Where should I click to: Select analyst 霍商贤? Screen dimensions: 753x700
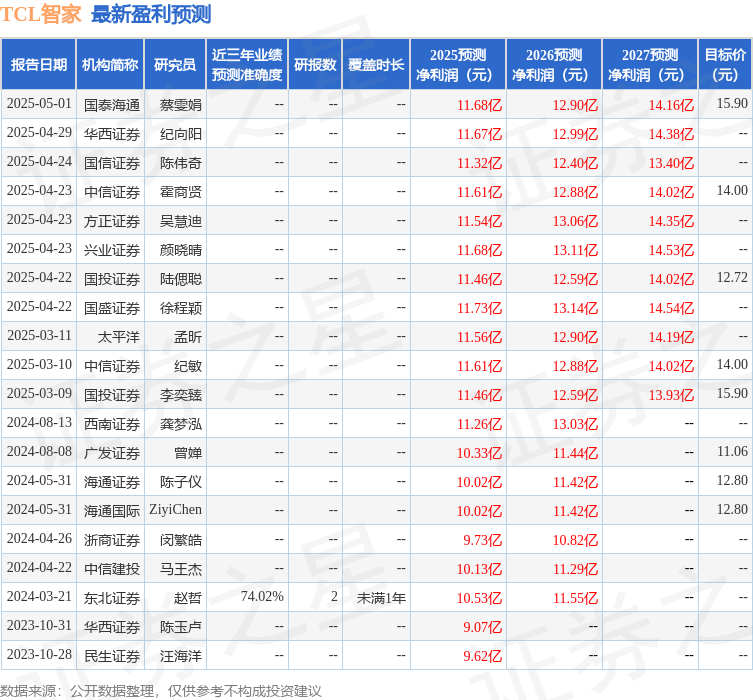click(x=181, y=192)
